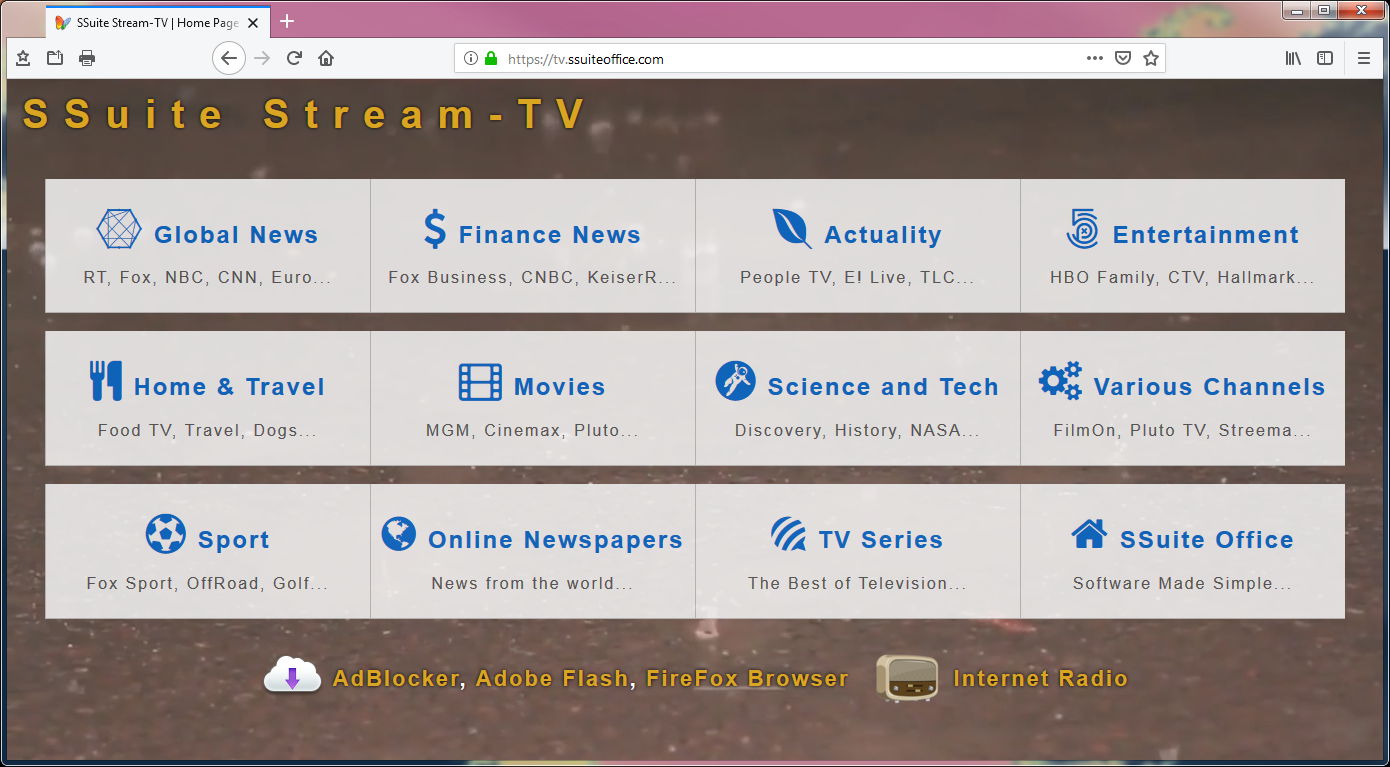The image size is (1390, 767).
Task: Open the Actuality category link
Action: (x=883, y=235)
